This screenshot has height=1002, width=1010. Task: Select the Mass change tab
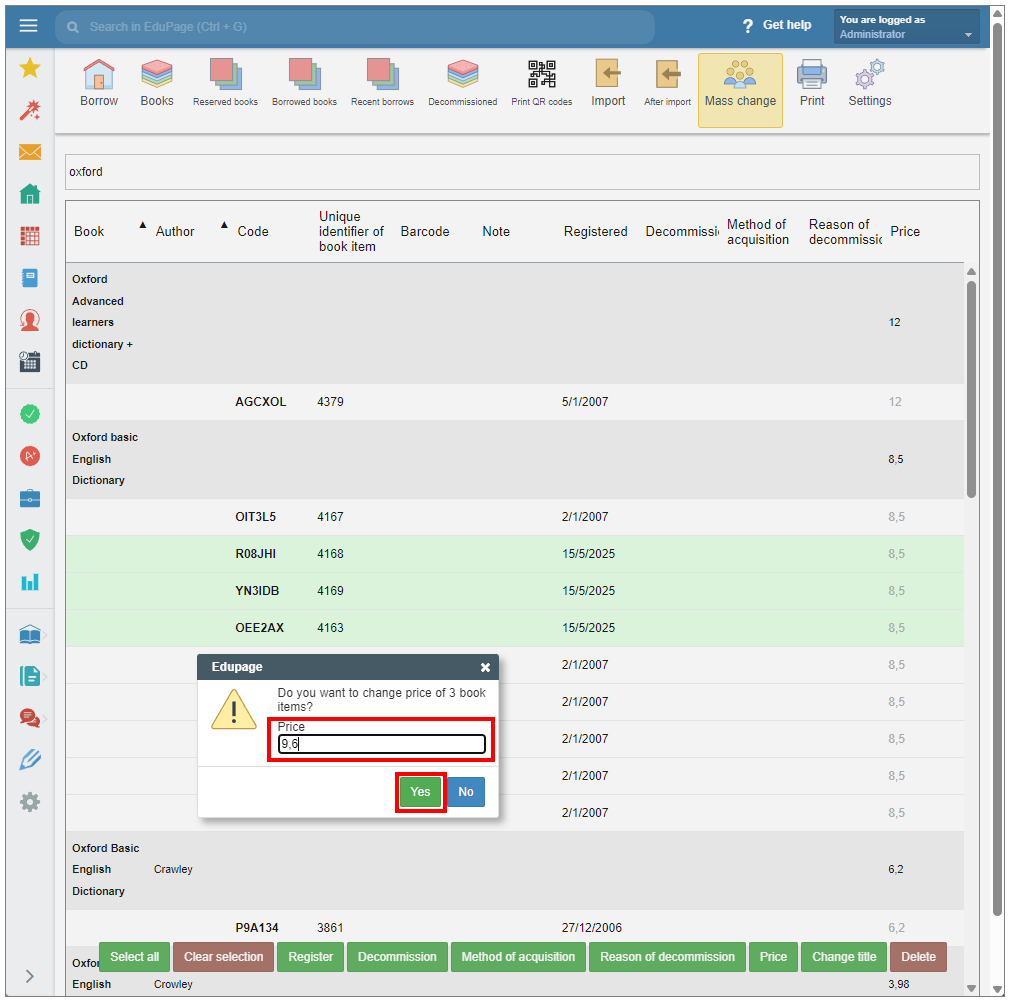740,90
